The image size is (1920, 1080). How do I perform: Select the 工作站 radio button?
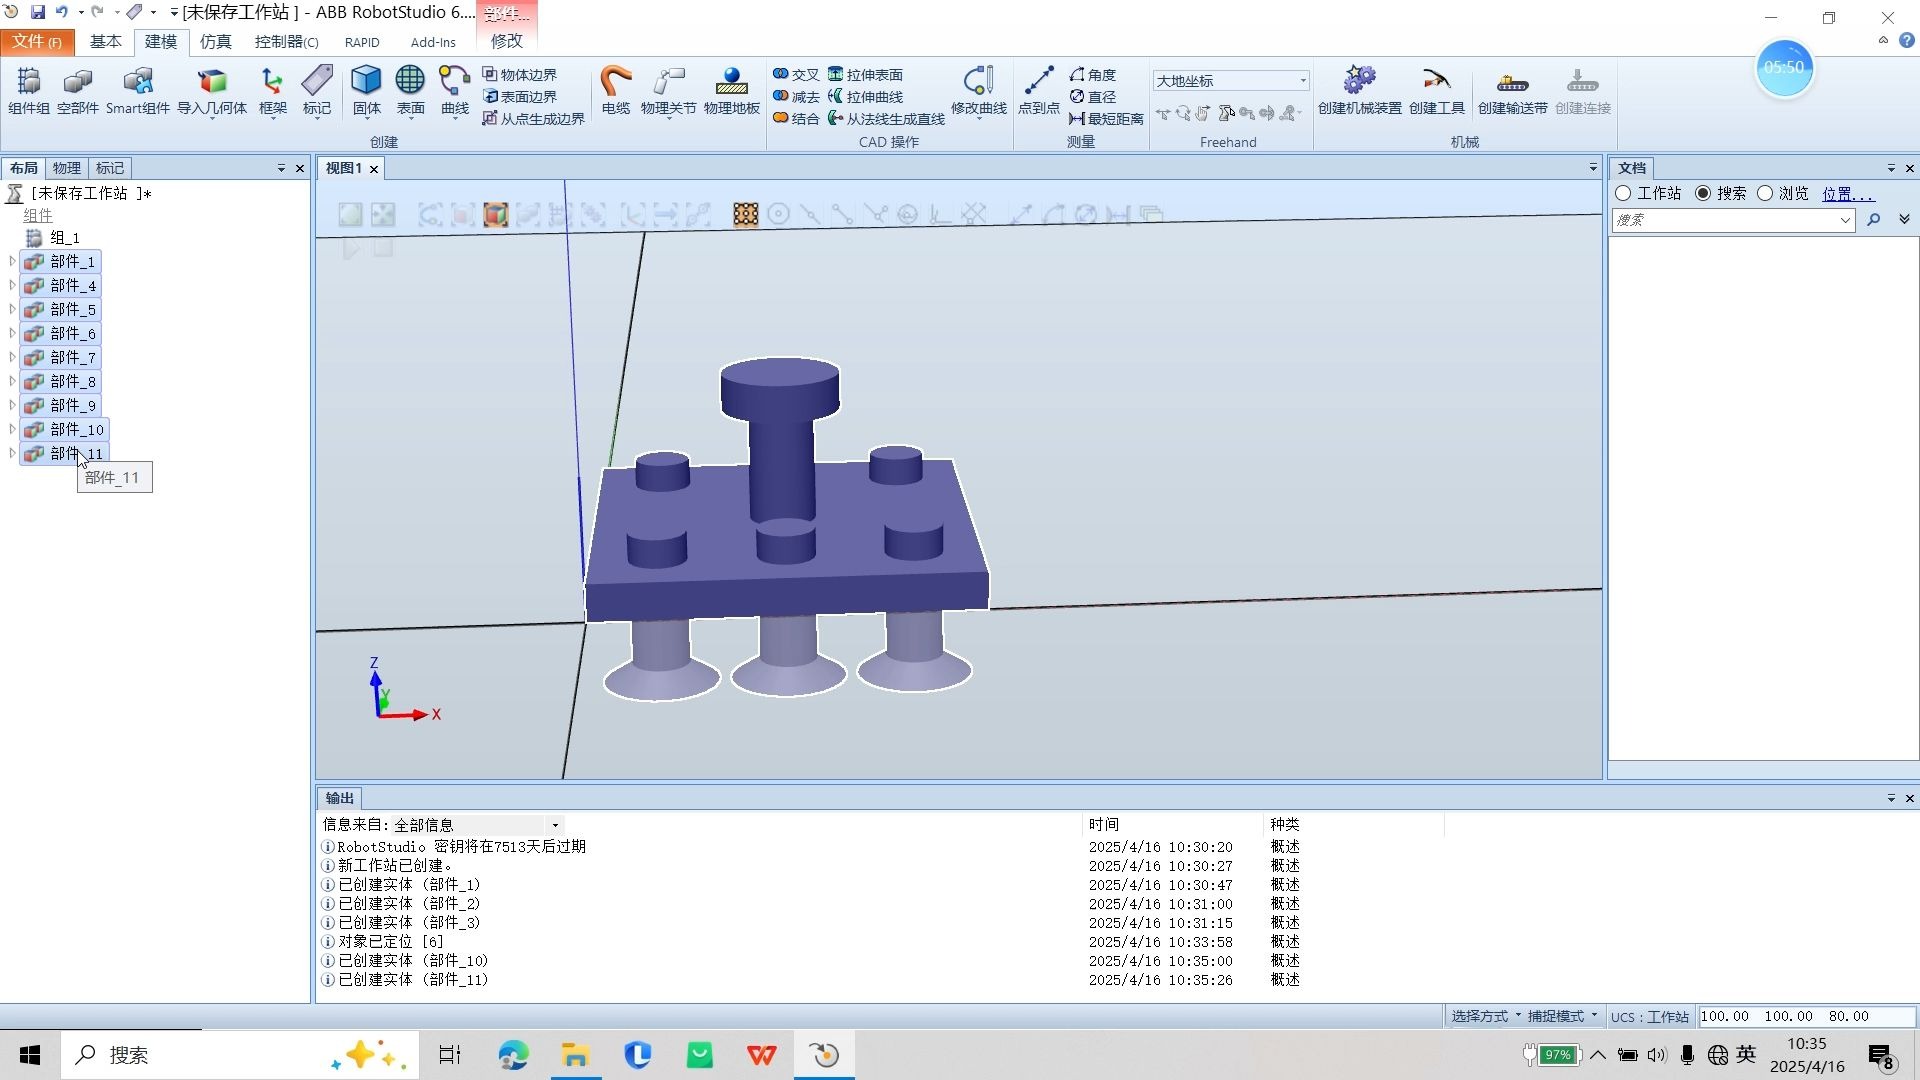tap(1623, 193)
